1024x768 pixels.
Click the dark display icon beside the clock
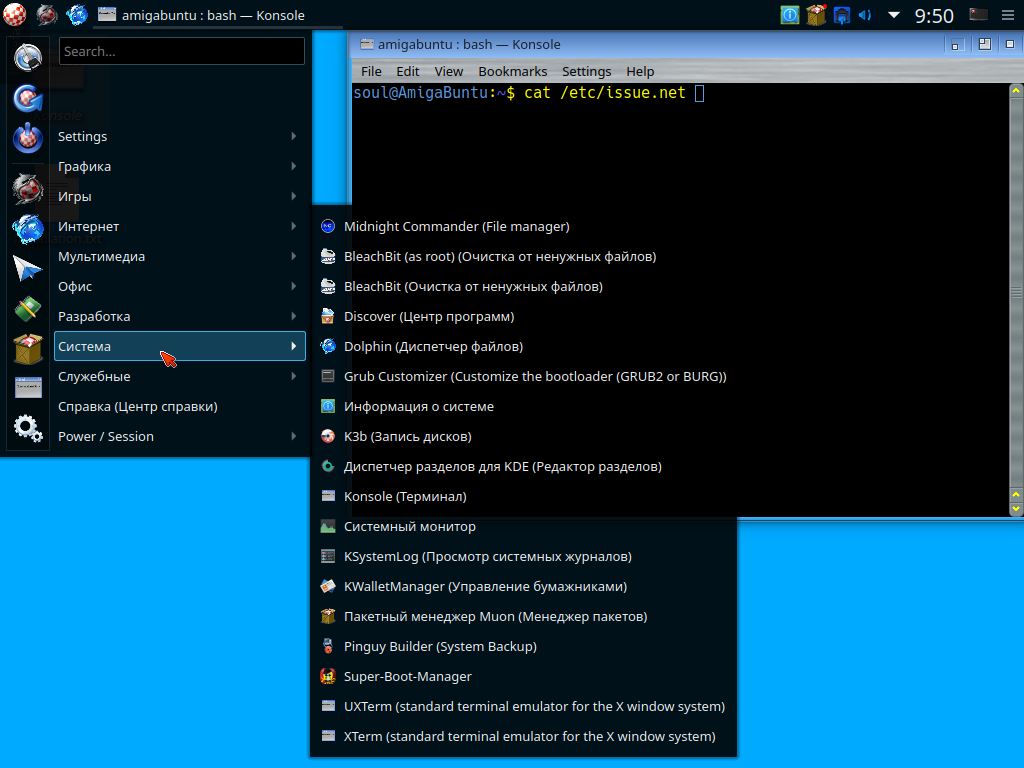[978, 14]
